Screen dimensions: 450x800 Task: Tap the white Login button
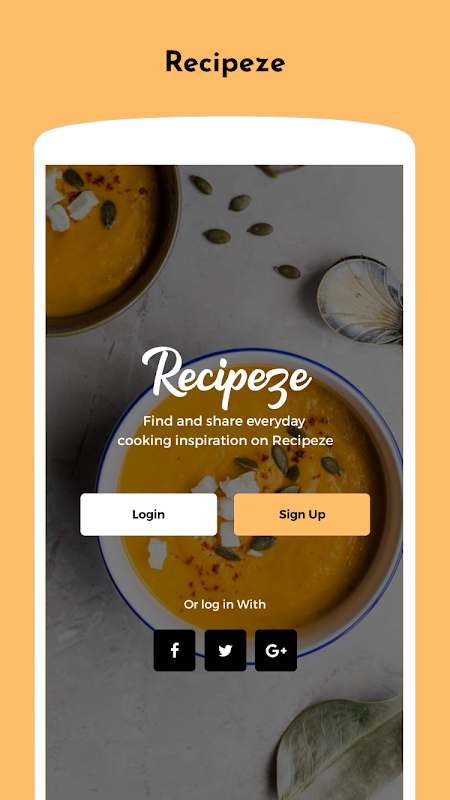pos(148,514)
